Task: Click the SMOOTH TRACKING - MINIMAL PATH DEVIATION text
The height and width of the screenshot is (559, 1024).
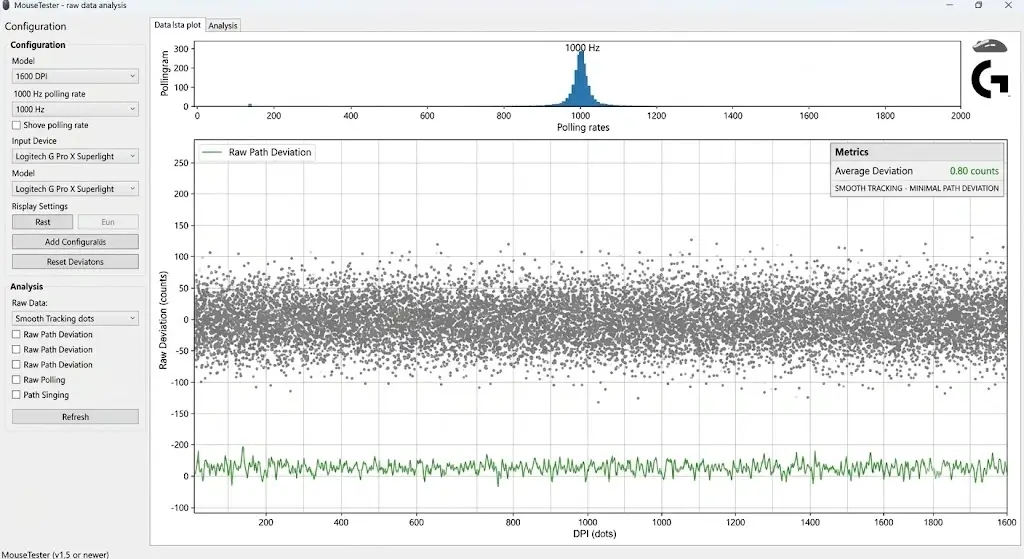Action: pos(916,188)
